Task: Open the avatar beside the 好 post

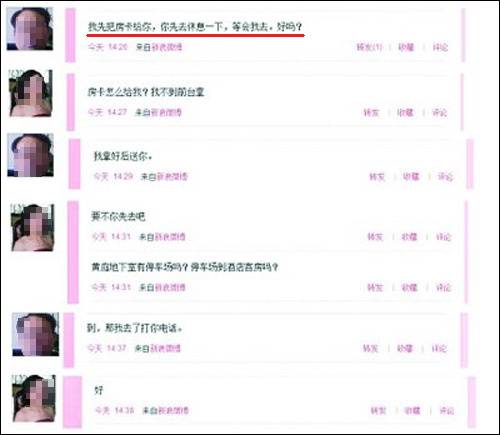Action: click(34, 398)
